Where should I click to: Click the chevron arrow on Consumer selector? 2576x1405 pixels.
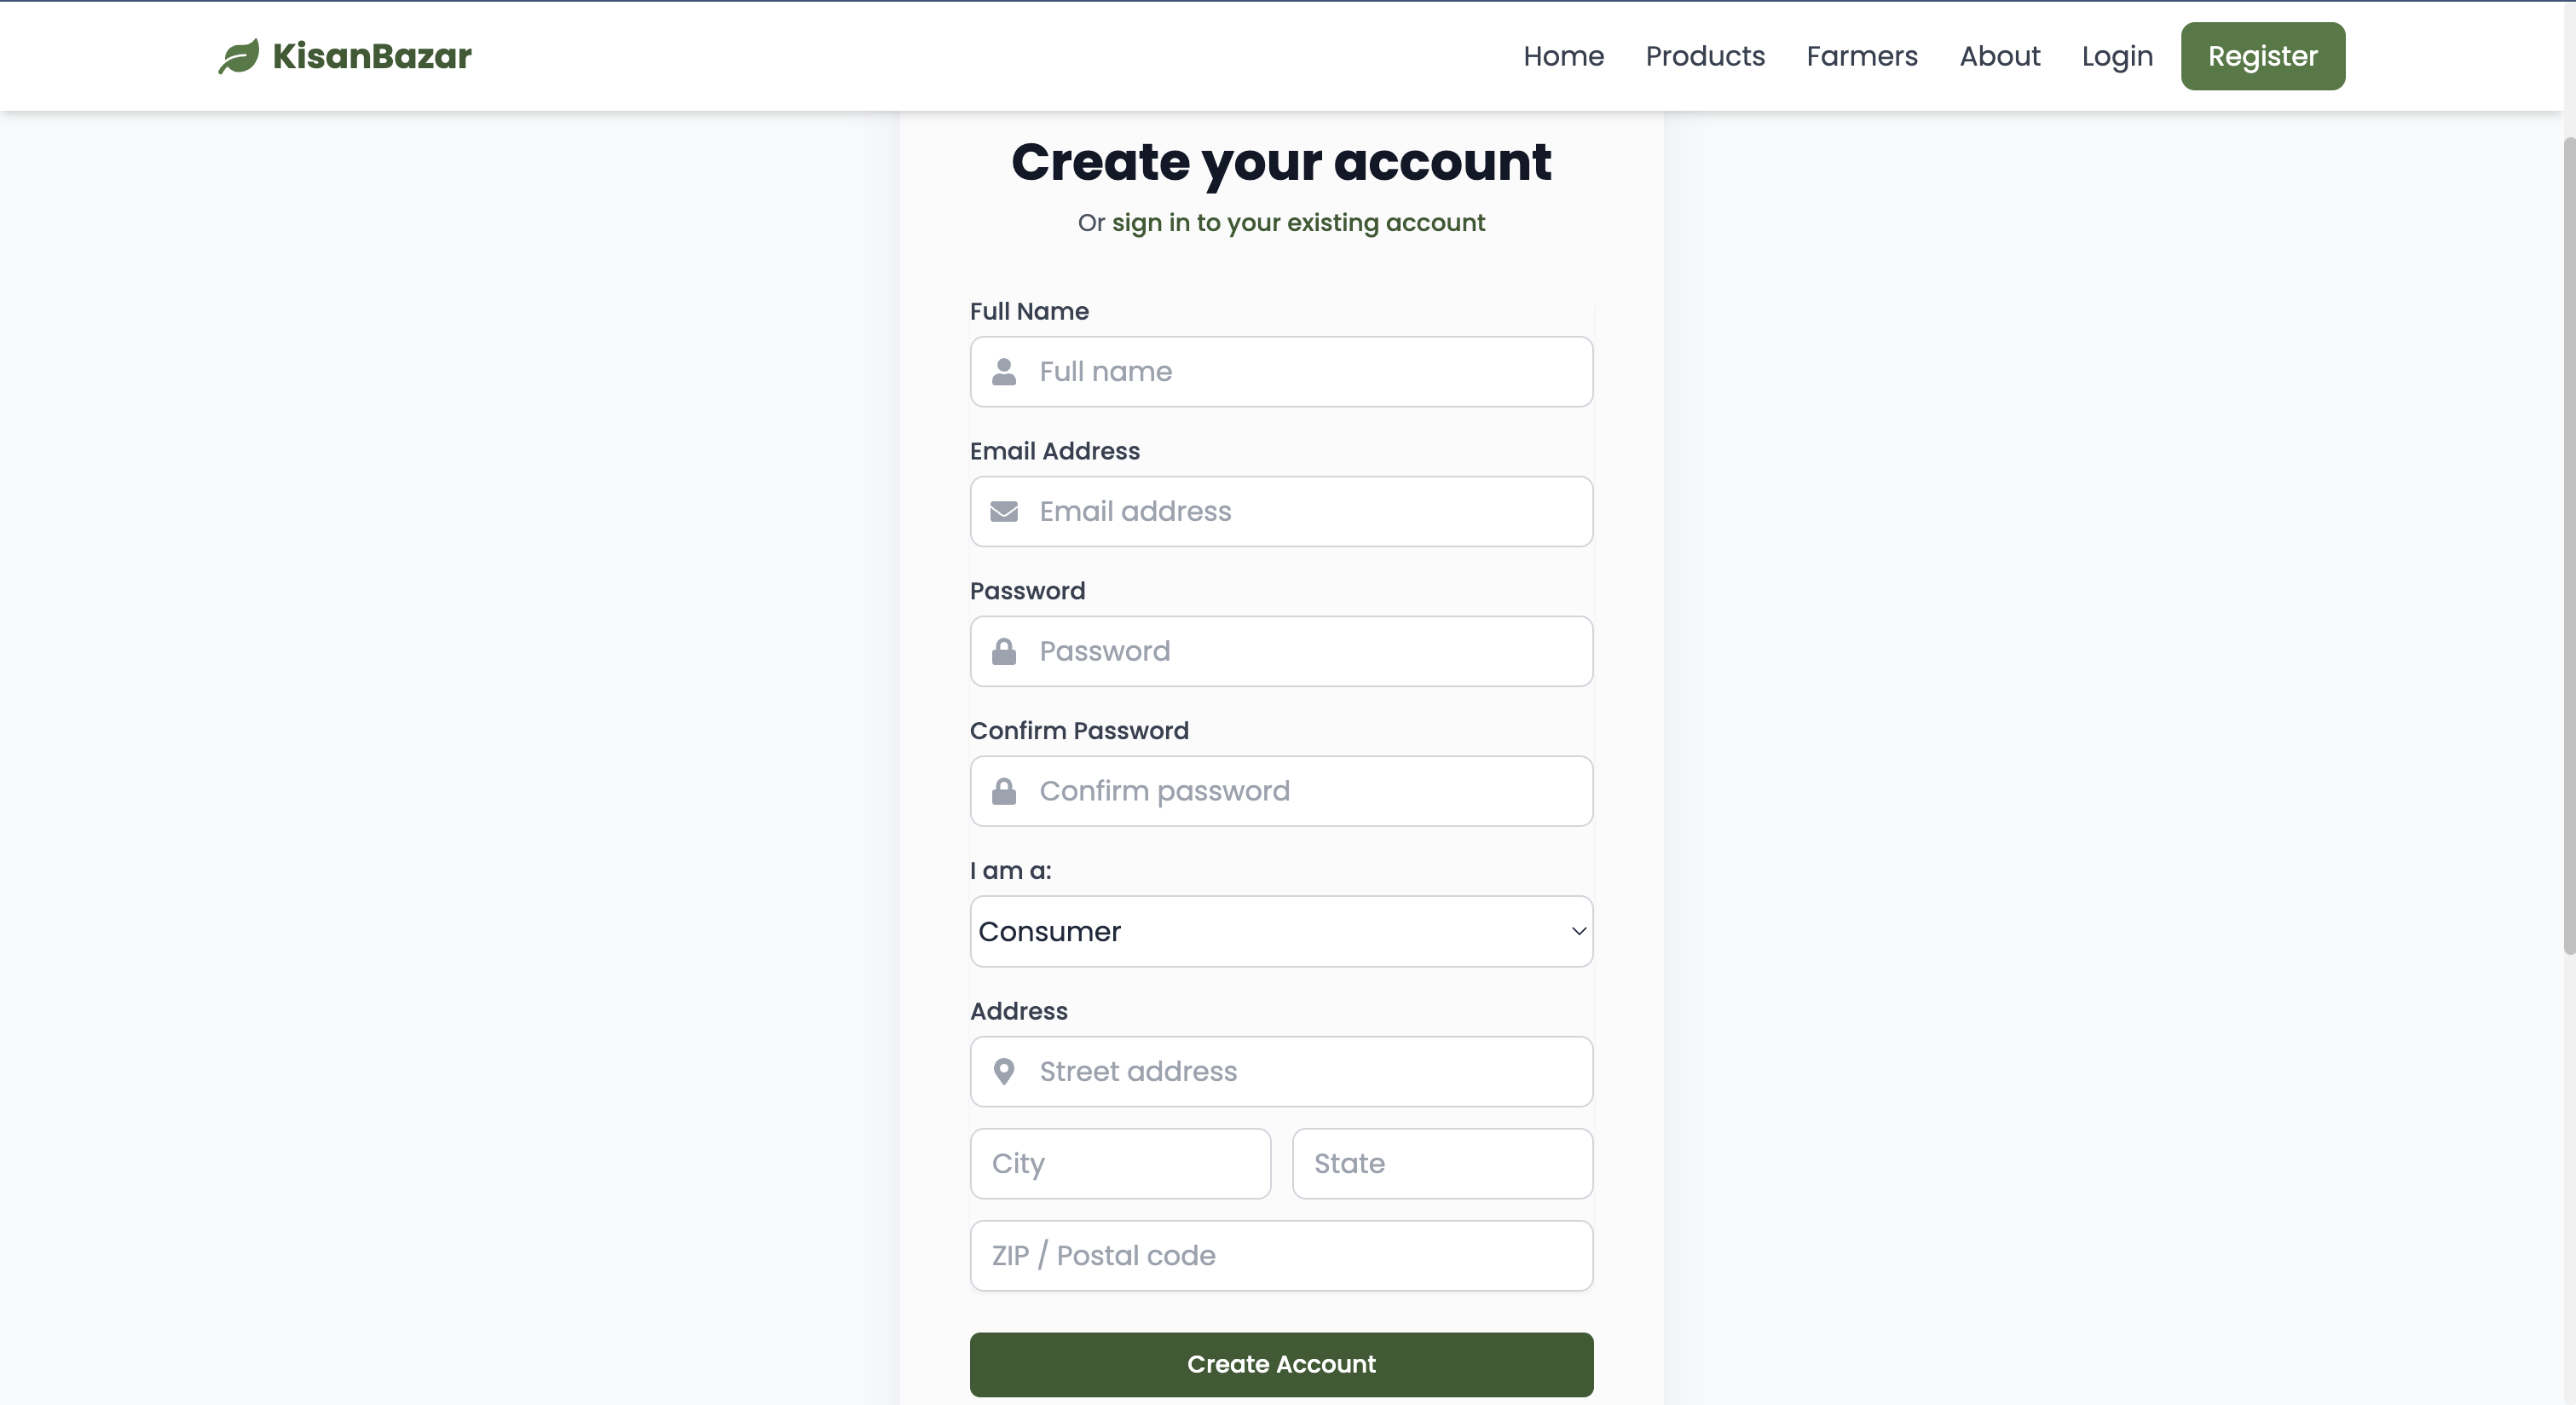(1578, 931)
